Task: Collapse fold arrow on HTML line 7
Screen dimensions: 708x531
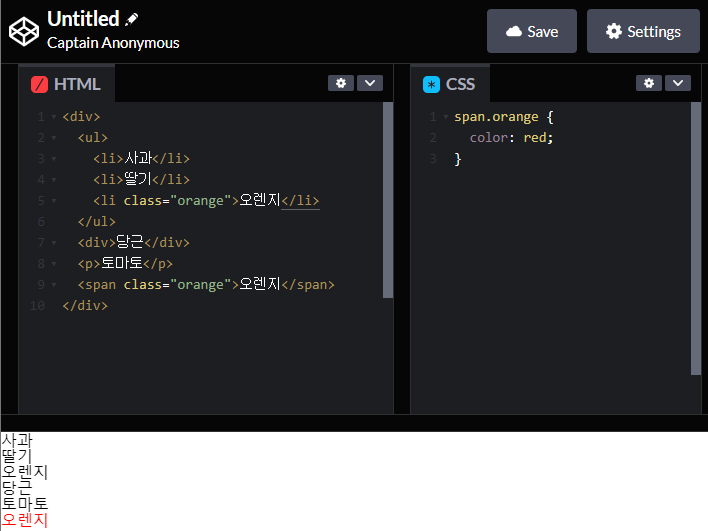Action: click(54, 243)
